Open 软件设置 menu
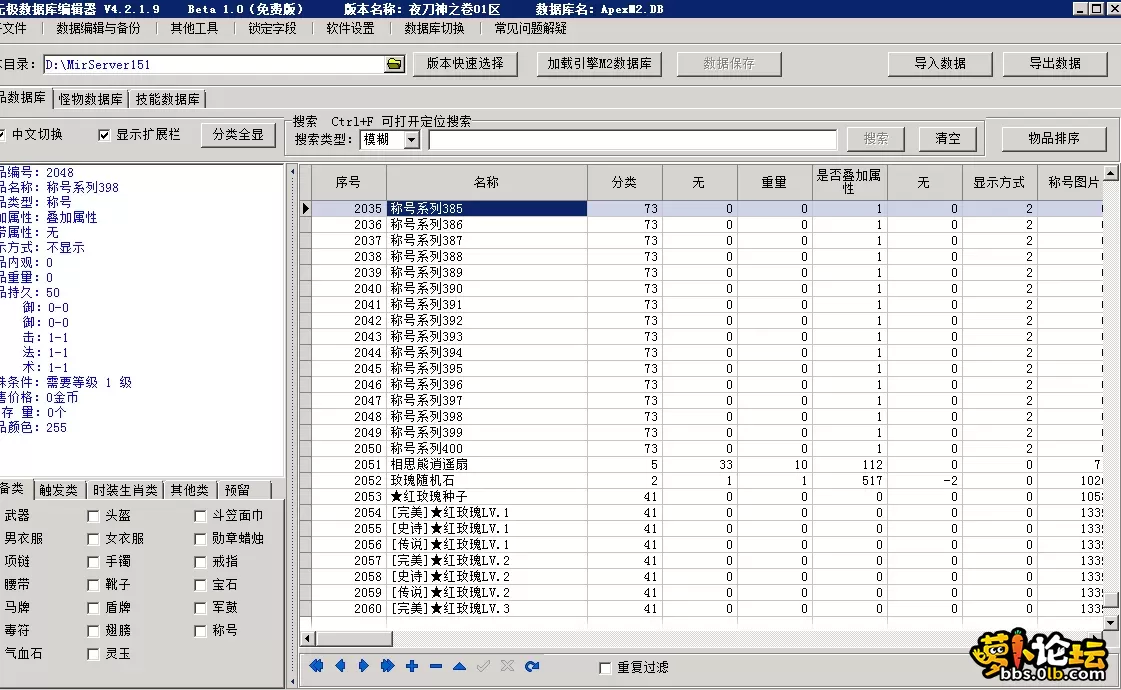Image resolution: width=1121 pixels, height=690 pixels. [x=350, y=29]
